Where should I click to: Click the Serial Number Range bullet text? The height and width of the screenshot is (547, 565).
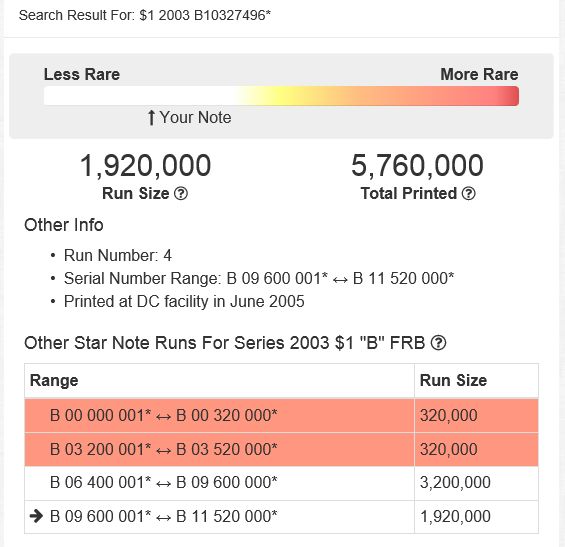click(x=259, y=279)
